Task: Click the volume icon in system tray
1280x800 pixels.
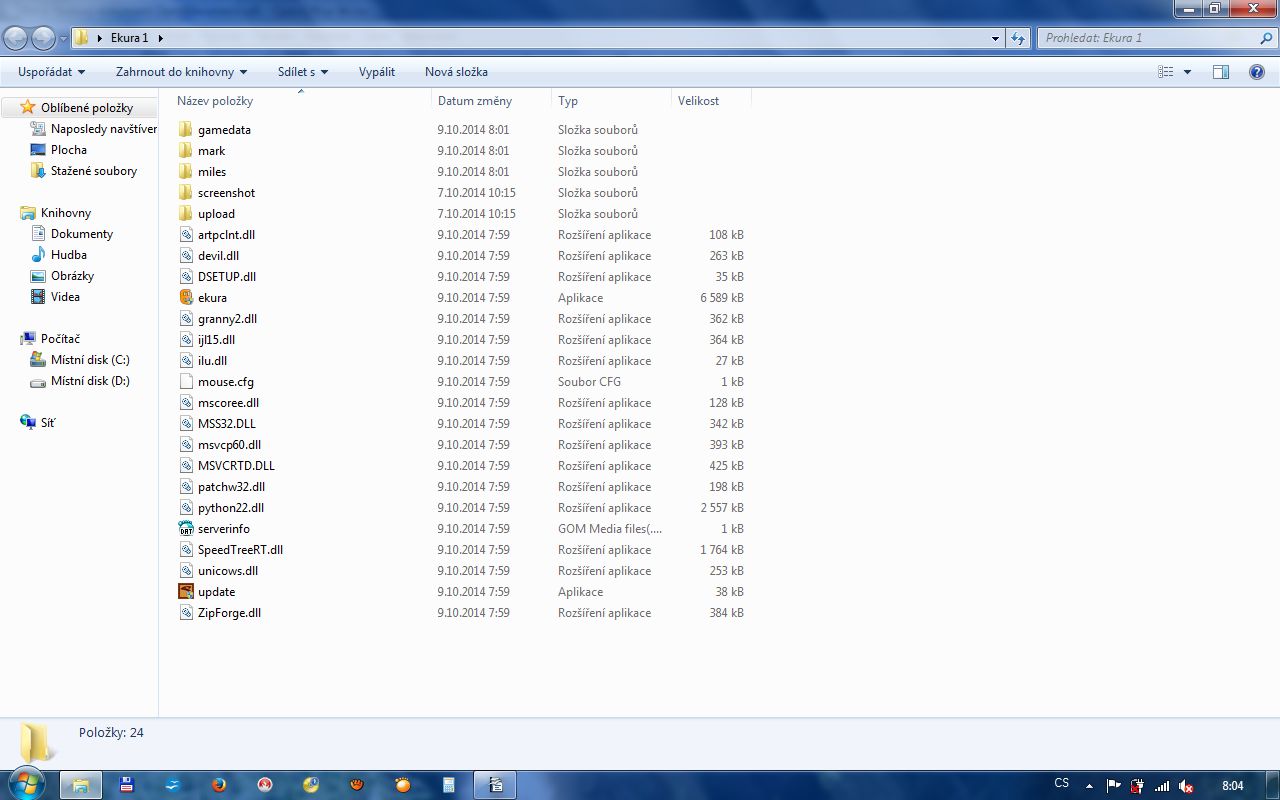Action: [x=1186, y=785]
